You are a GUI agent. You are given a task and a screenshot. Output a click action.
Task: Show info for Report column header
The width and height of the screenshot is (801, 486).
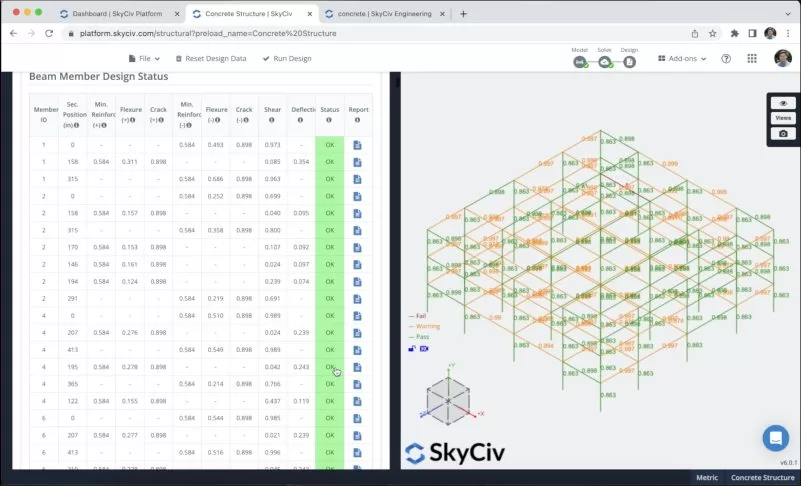[358, 120]
